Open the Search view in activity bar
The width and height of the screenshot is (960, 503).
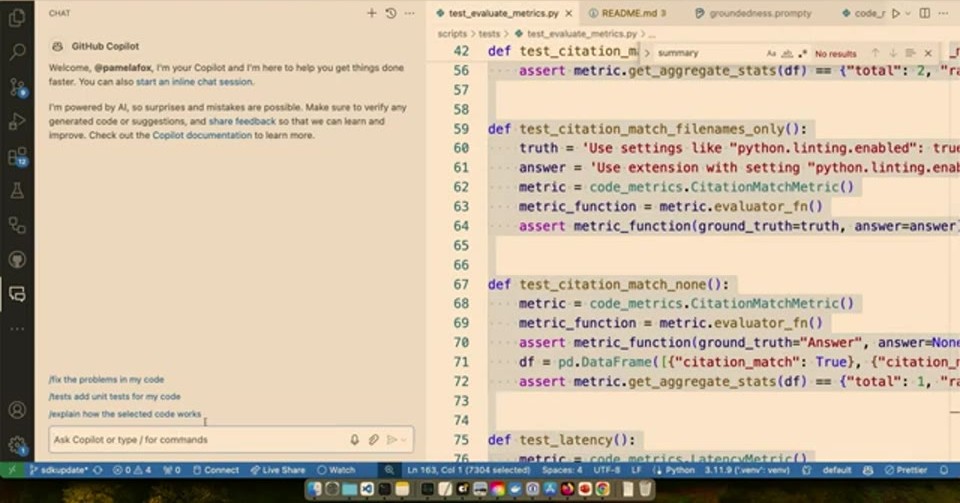pyautogui.click(x=17, y=52)
